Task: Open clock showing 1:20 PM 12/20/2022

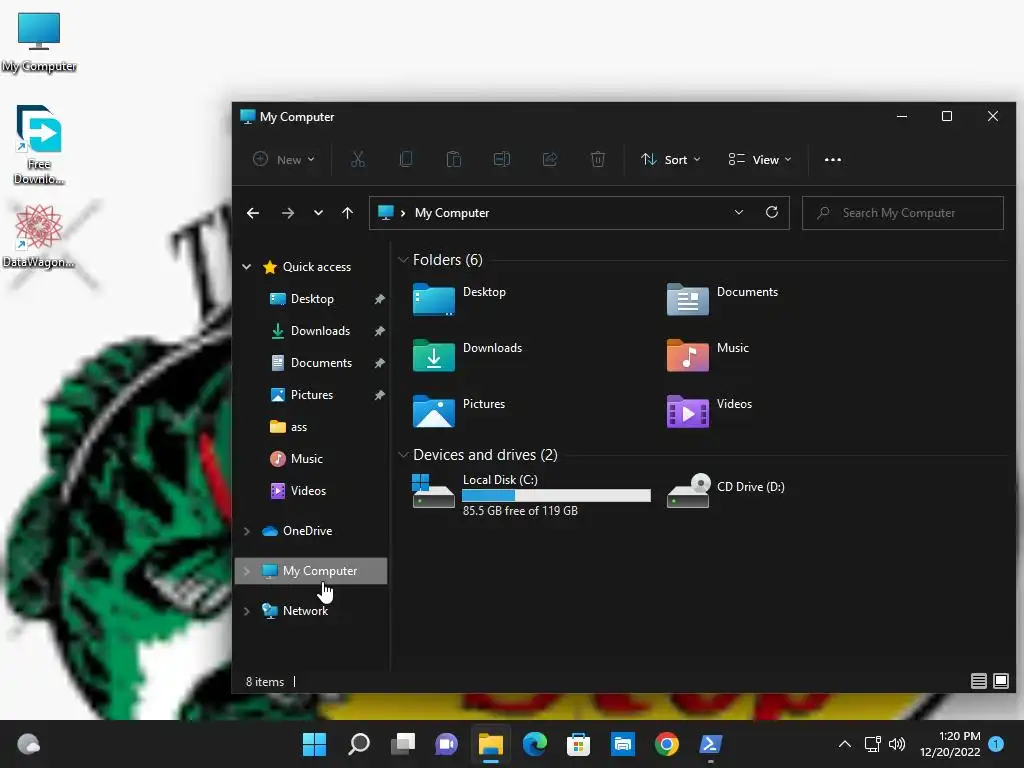Action: click(x=950, y=744)
